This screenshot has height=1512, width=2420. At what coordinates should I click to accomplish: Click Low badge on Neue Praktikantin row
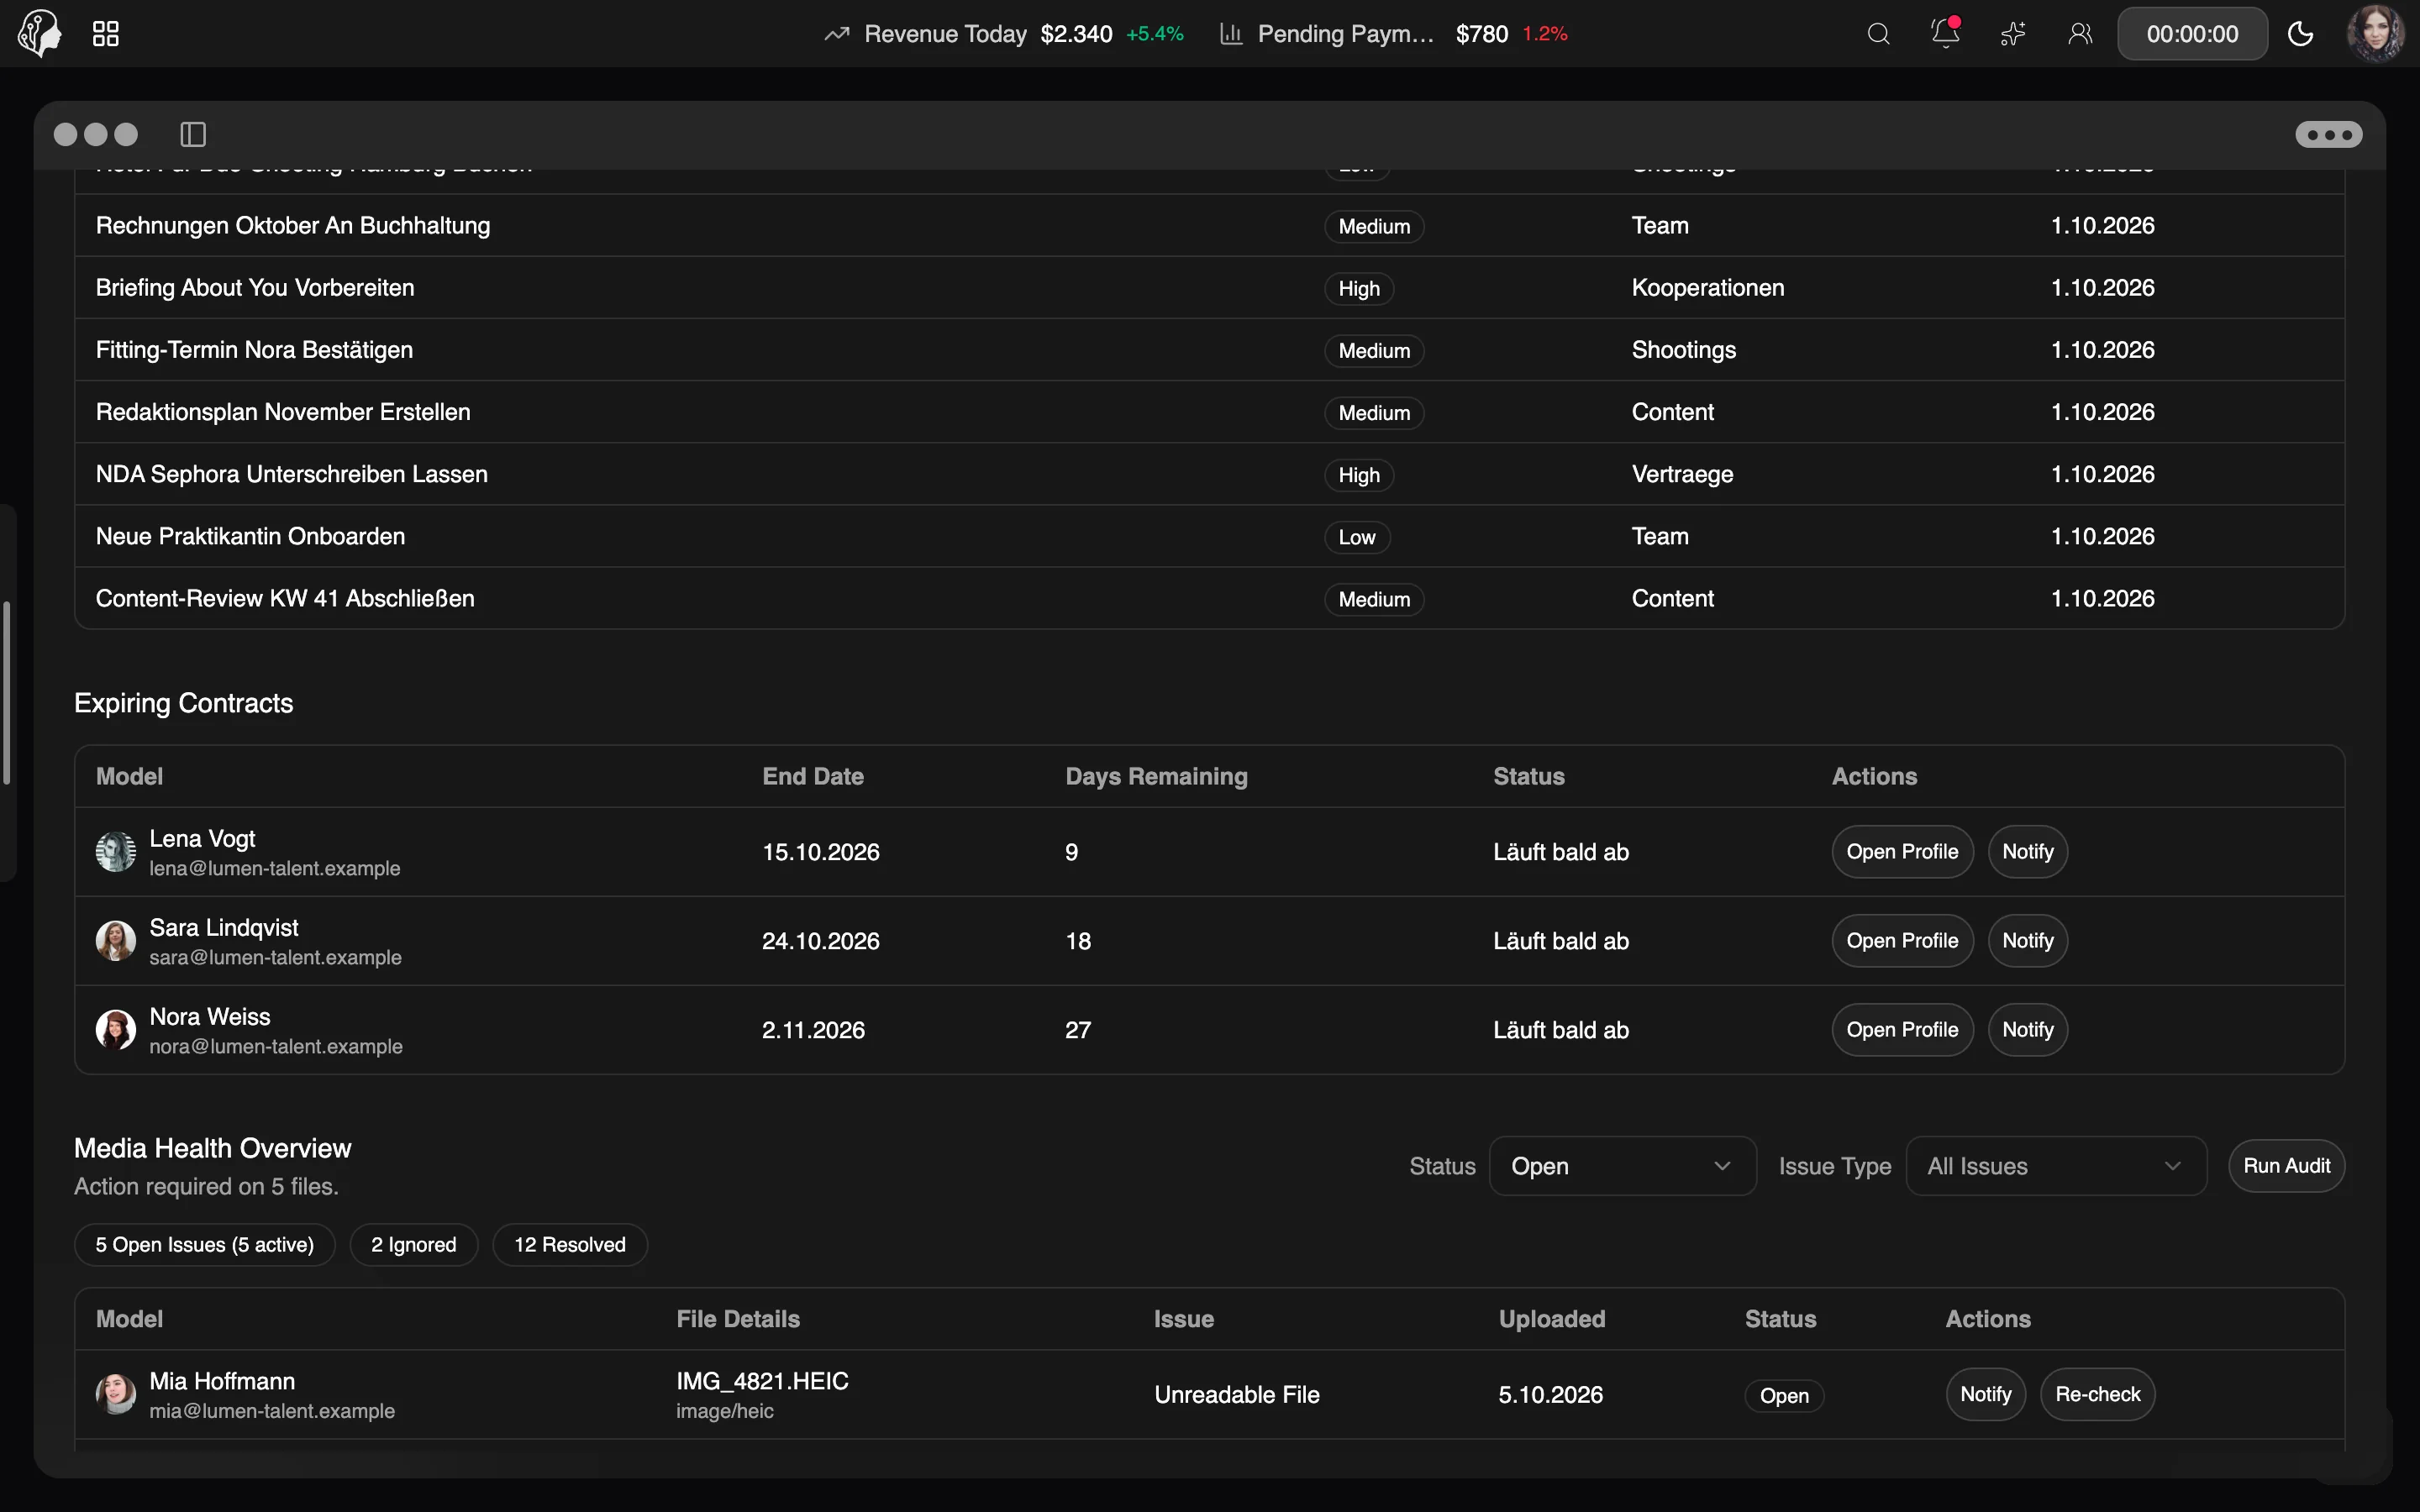coord(1357,537)
